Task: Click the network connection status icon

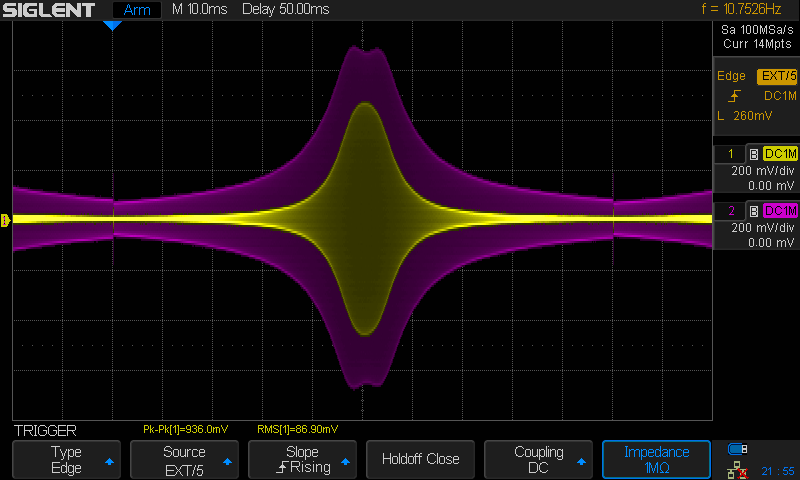Action: pyautogui.click(x=738, y=468)
